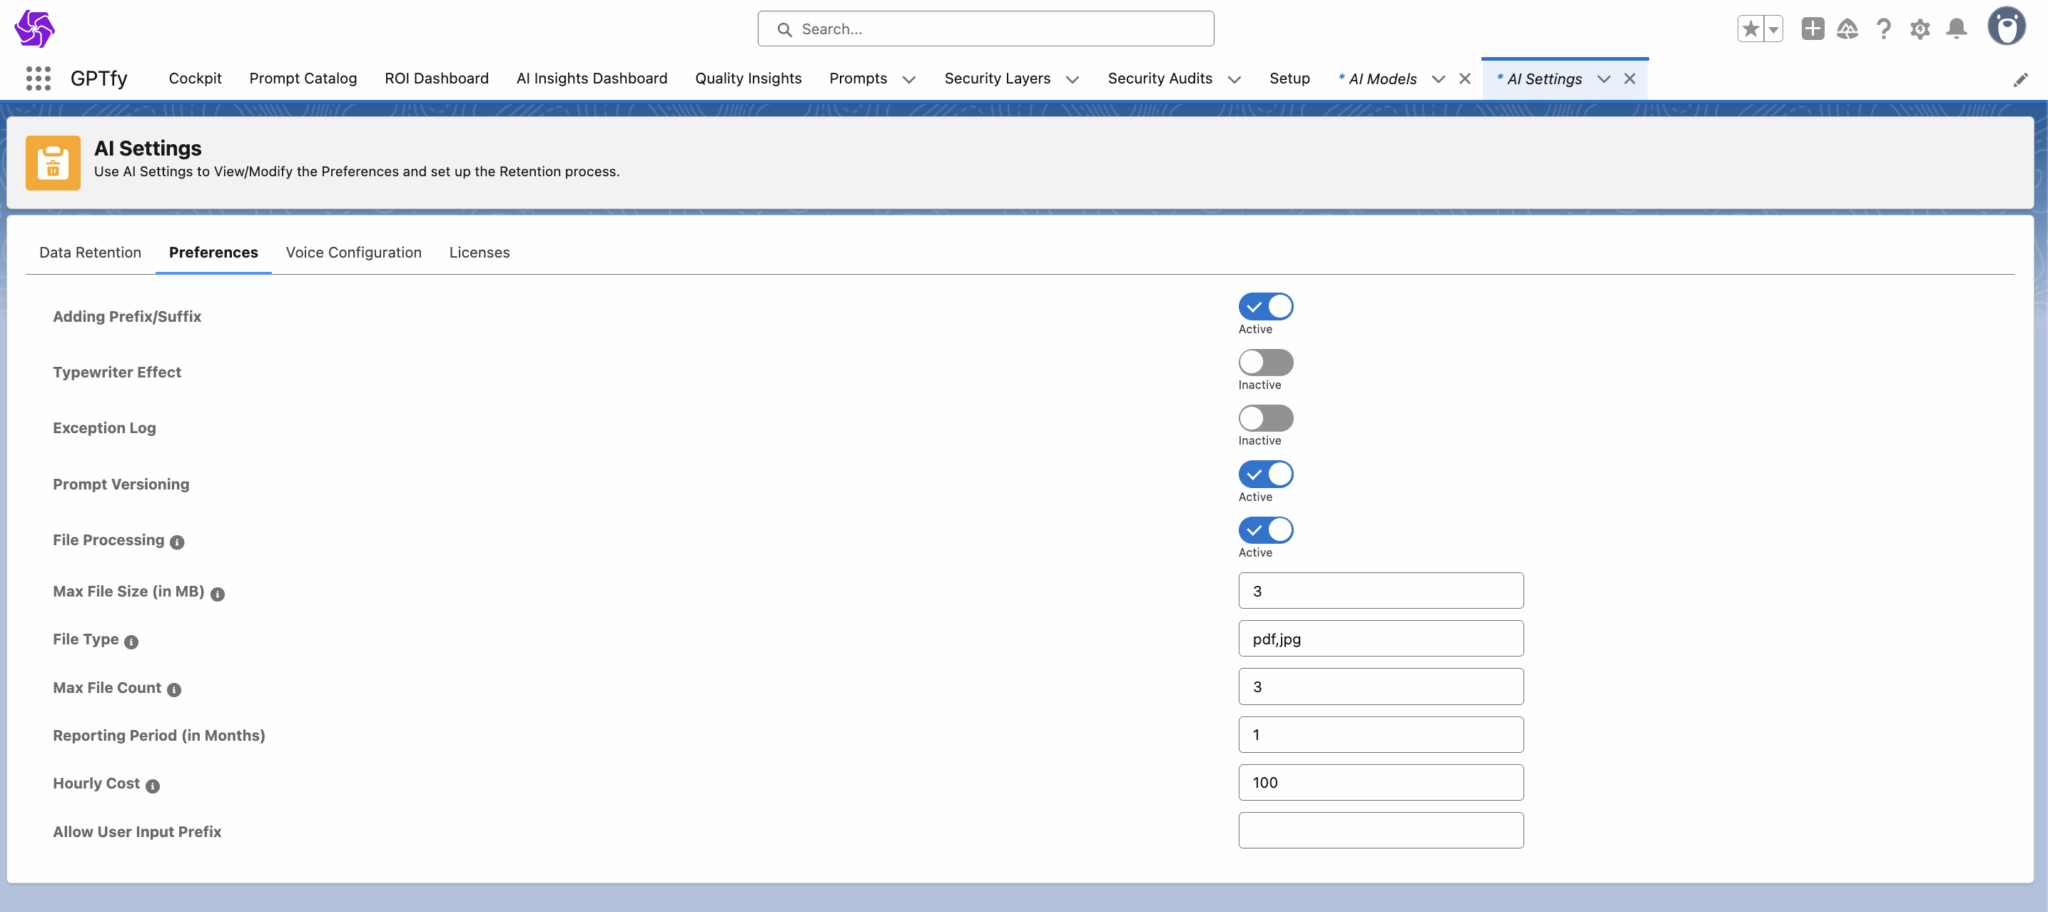Go to the ROI Dashboard nav link
Image resolution: width=2048 pixels, height=912 pixels.
click(x=436, y=78)
